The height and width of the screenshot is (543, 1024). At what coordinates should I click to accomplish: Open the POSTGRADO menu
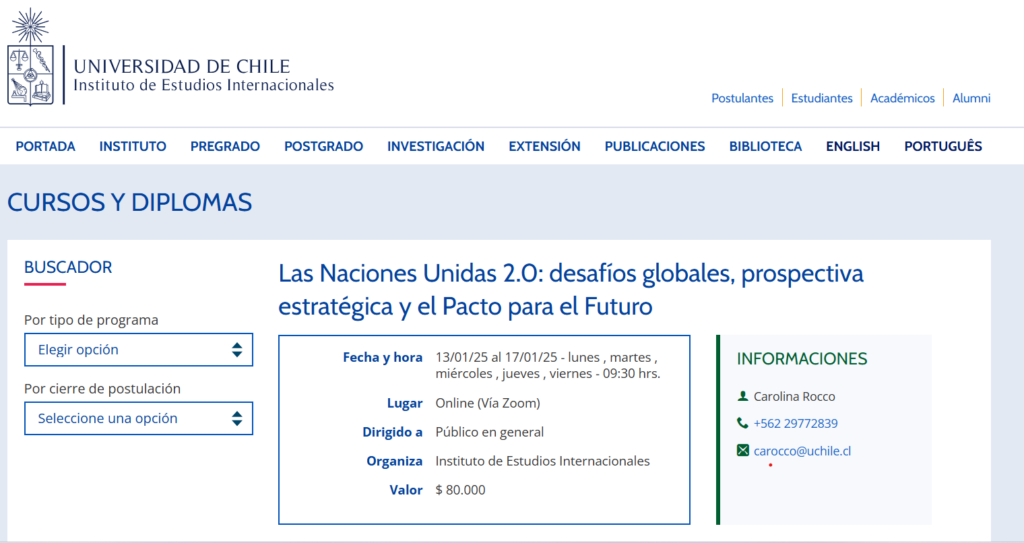coord(323,146)
